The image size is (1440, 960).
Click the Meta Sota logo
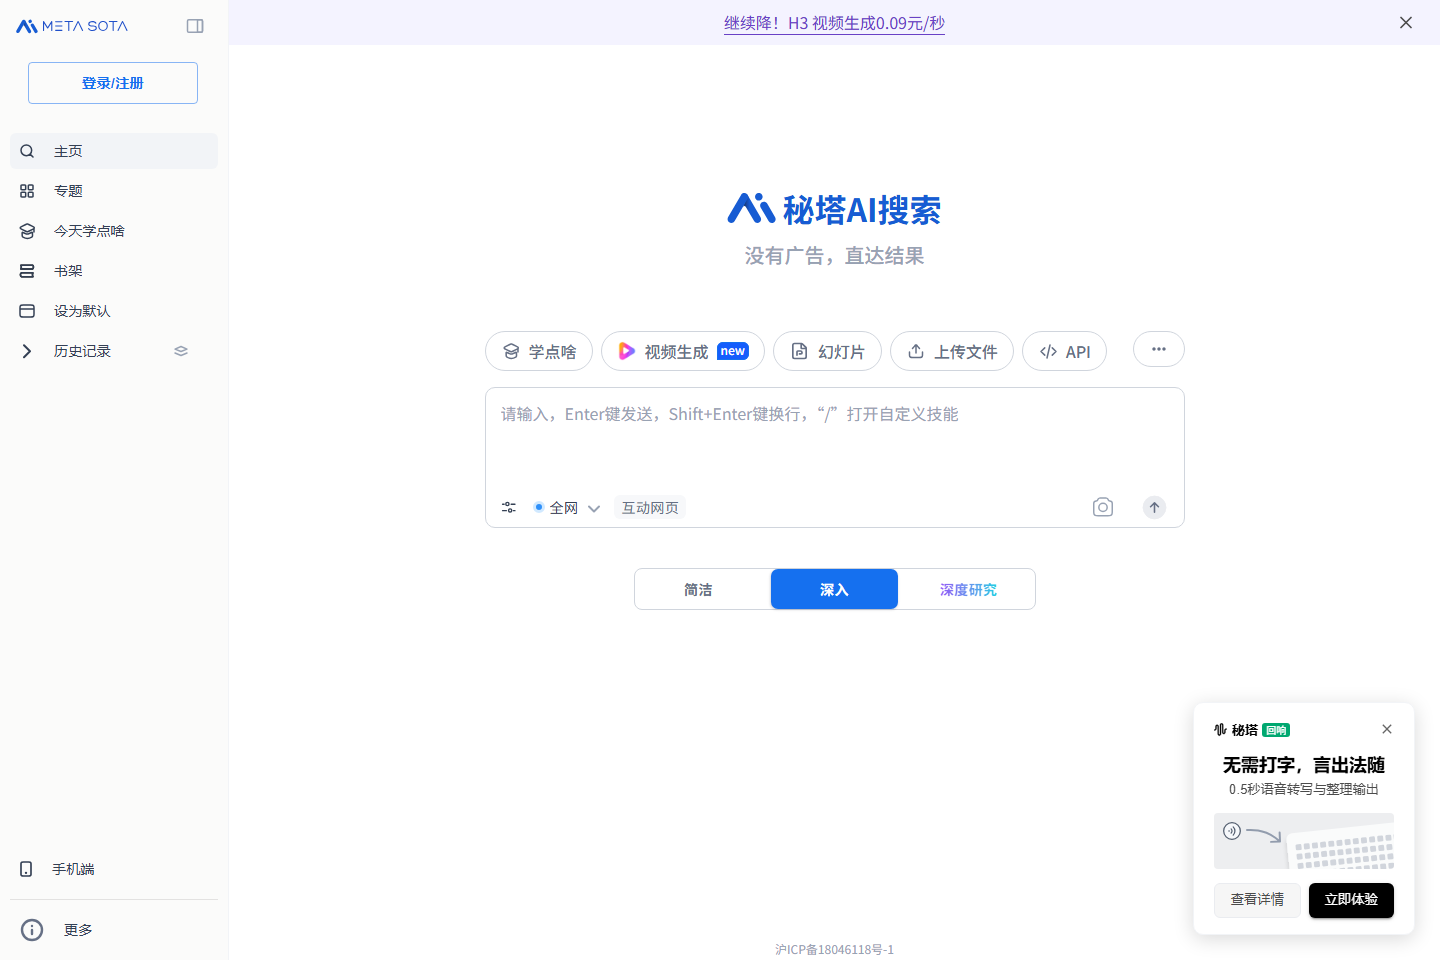72,26
